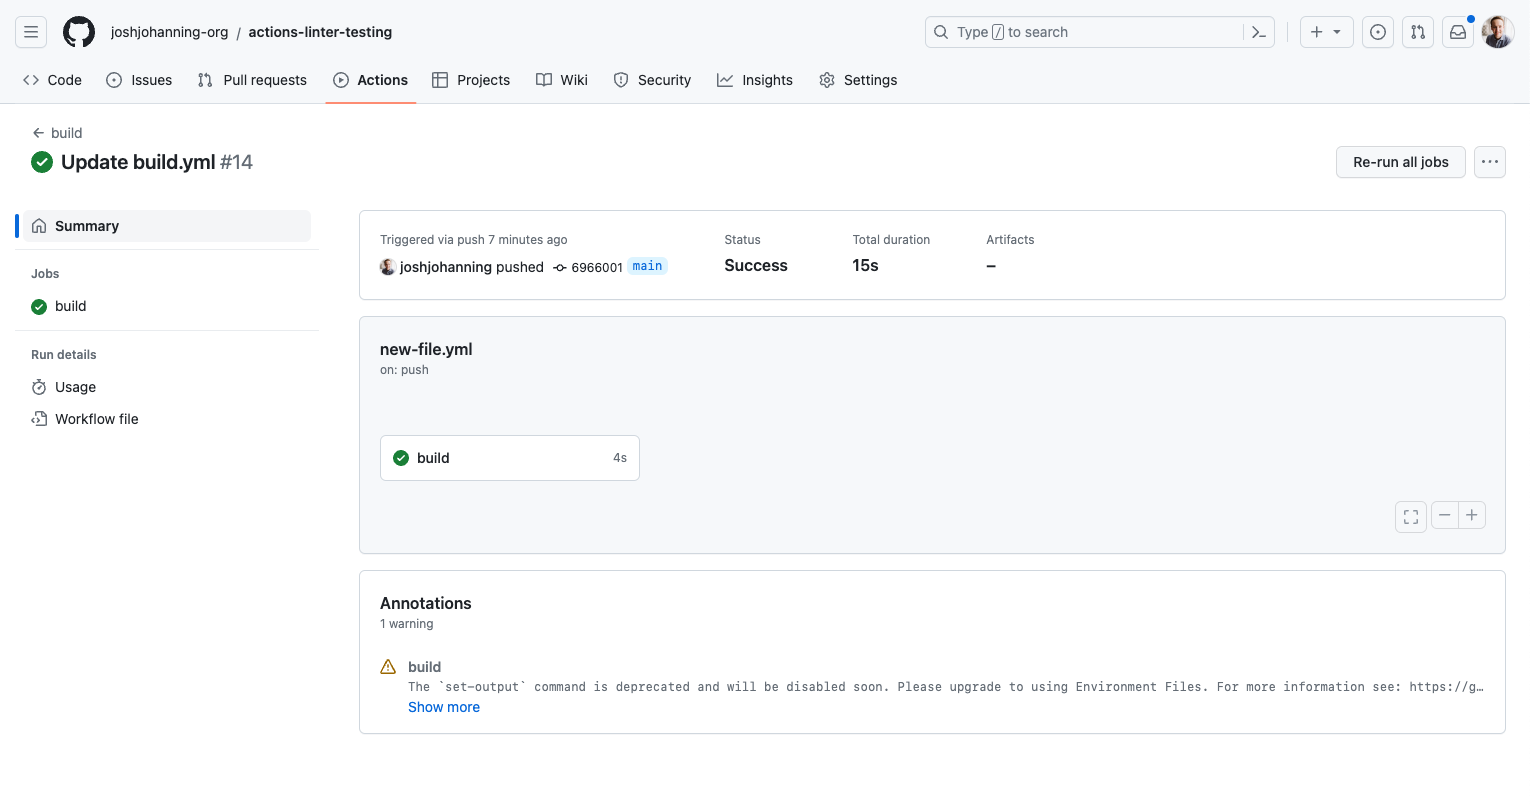1530x804 pixels.
Task: Open the build job in the graph
Action: tap(509, 457)
